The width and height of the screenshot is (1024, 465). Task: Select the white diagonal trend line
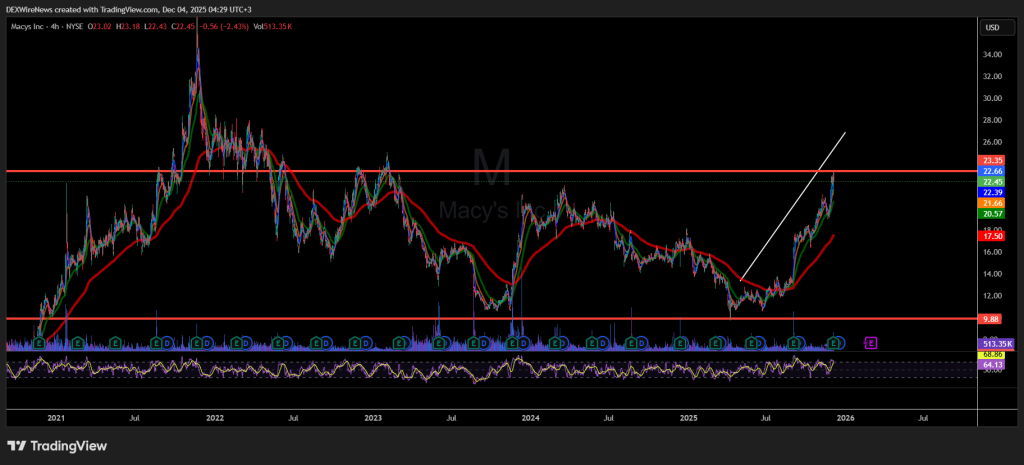[x=793, y=206]
